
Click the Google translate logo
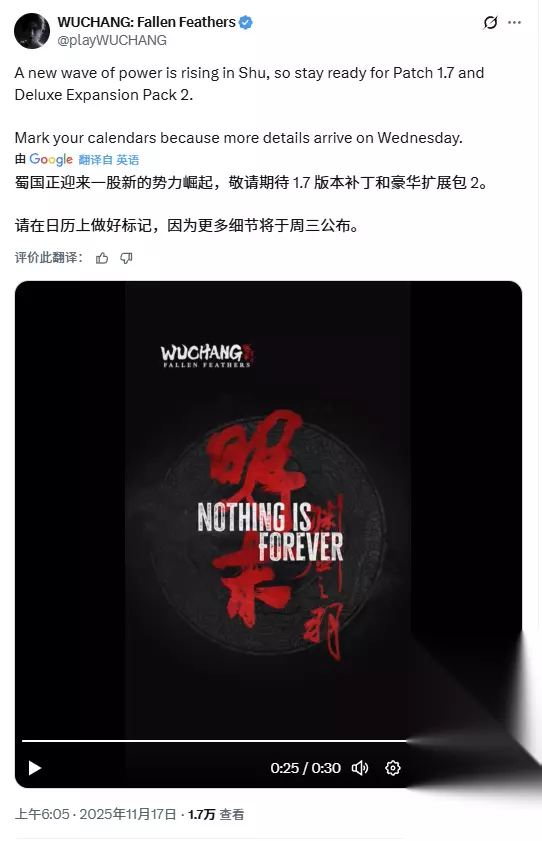[51, 159]
